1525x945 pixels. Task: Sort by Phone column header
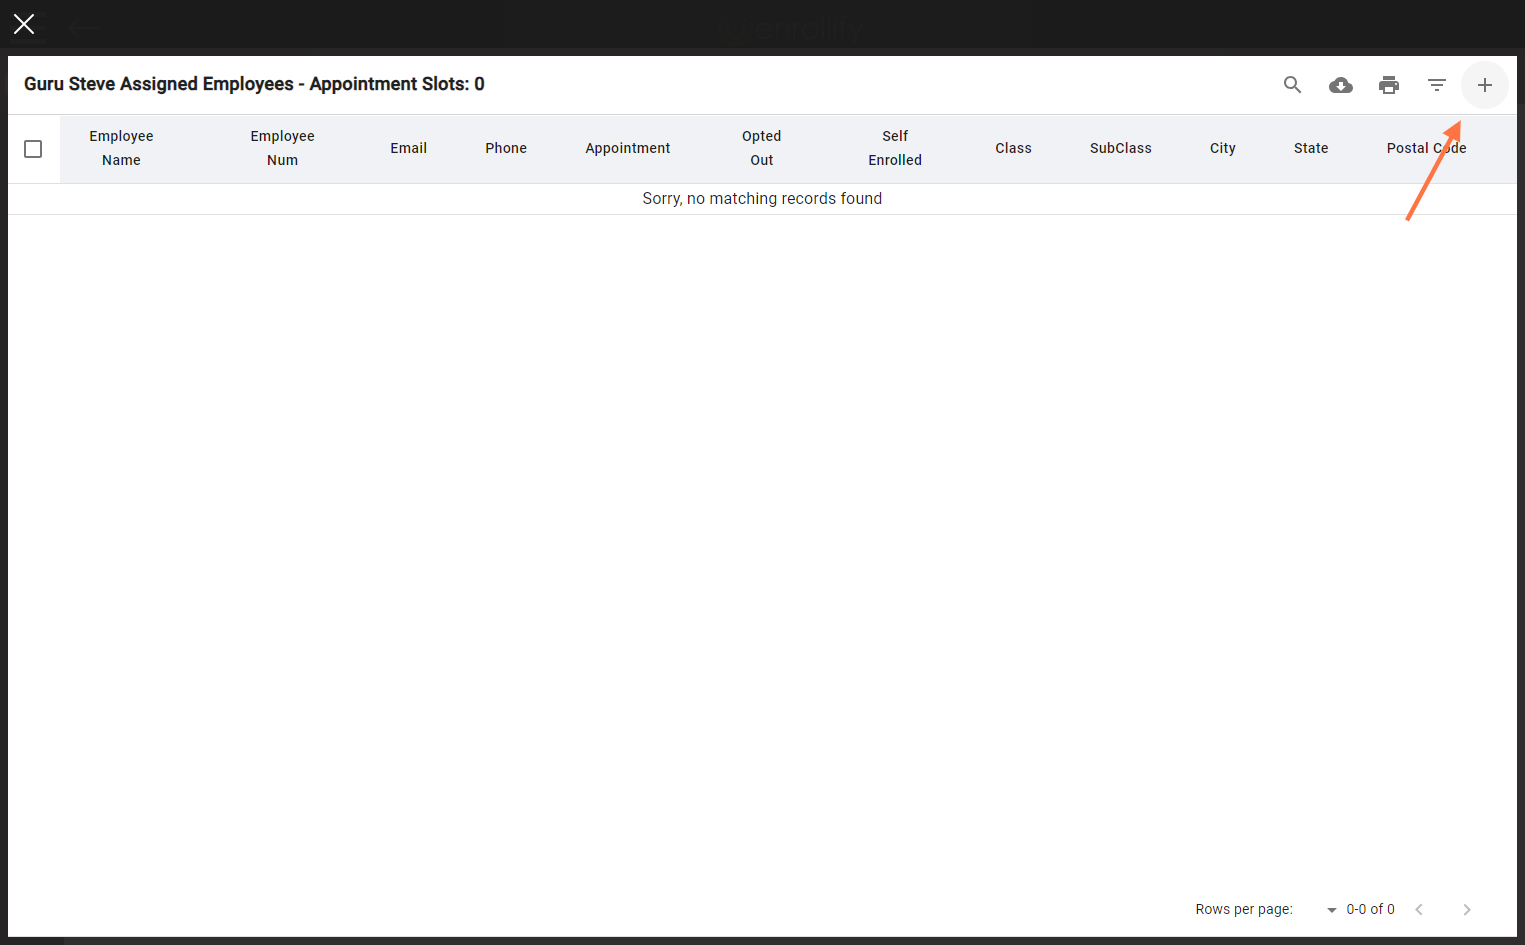(506, 148)
